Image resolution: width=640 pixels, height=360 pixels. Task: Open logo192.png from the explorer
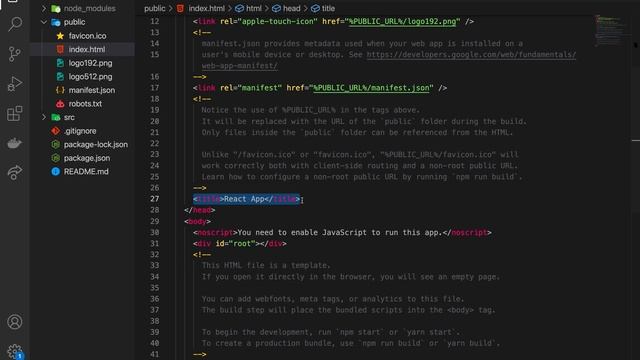click(x=90, y=63)
